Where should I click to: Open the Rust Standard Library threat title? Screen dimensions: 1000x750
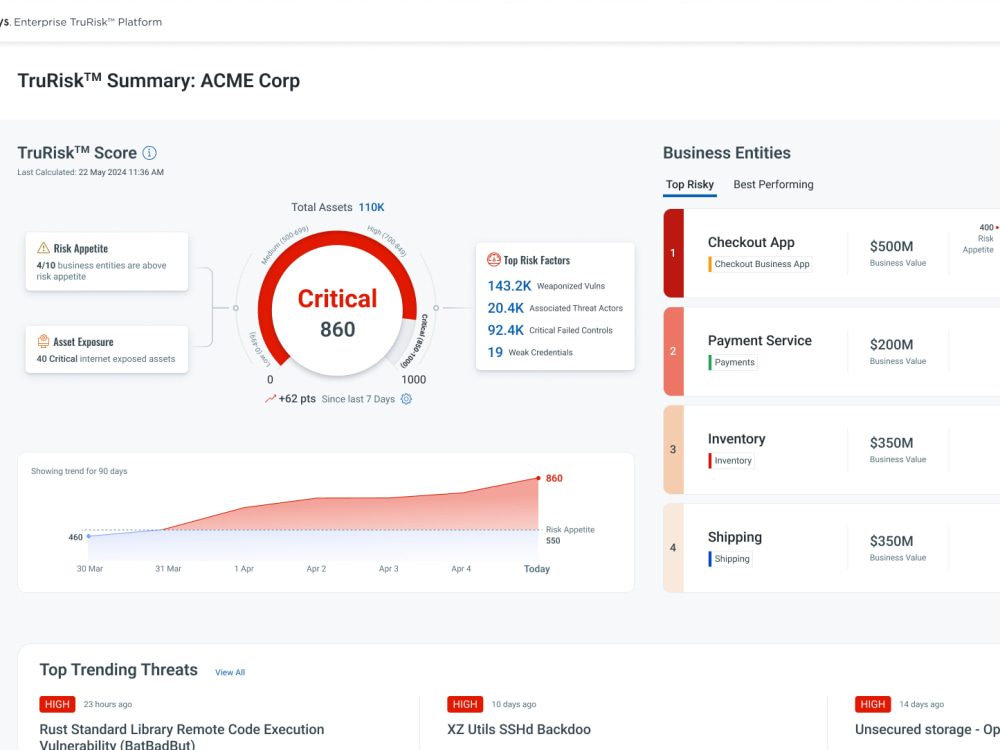point(182,737)
